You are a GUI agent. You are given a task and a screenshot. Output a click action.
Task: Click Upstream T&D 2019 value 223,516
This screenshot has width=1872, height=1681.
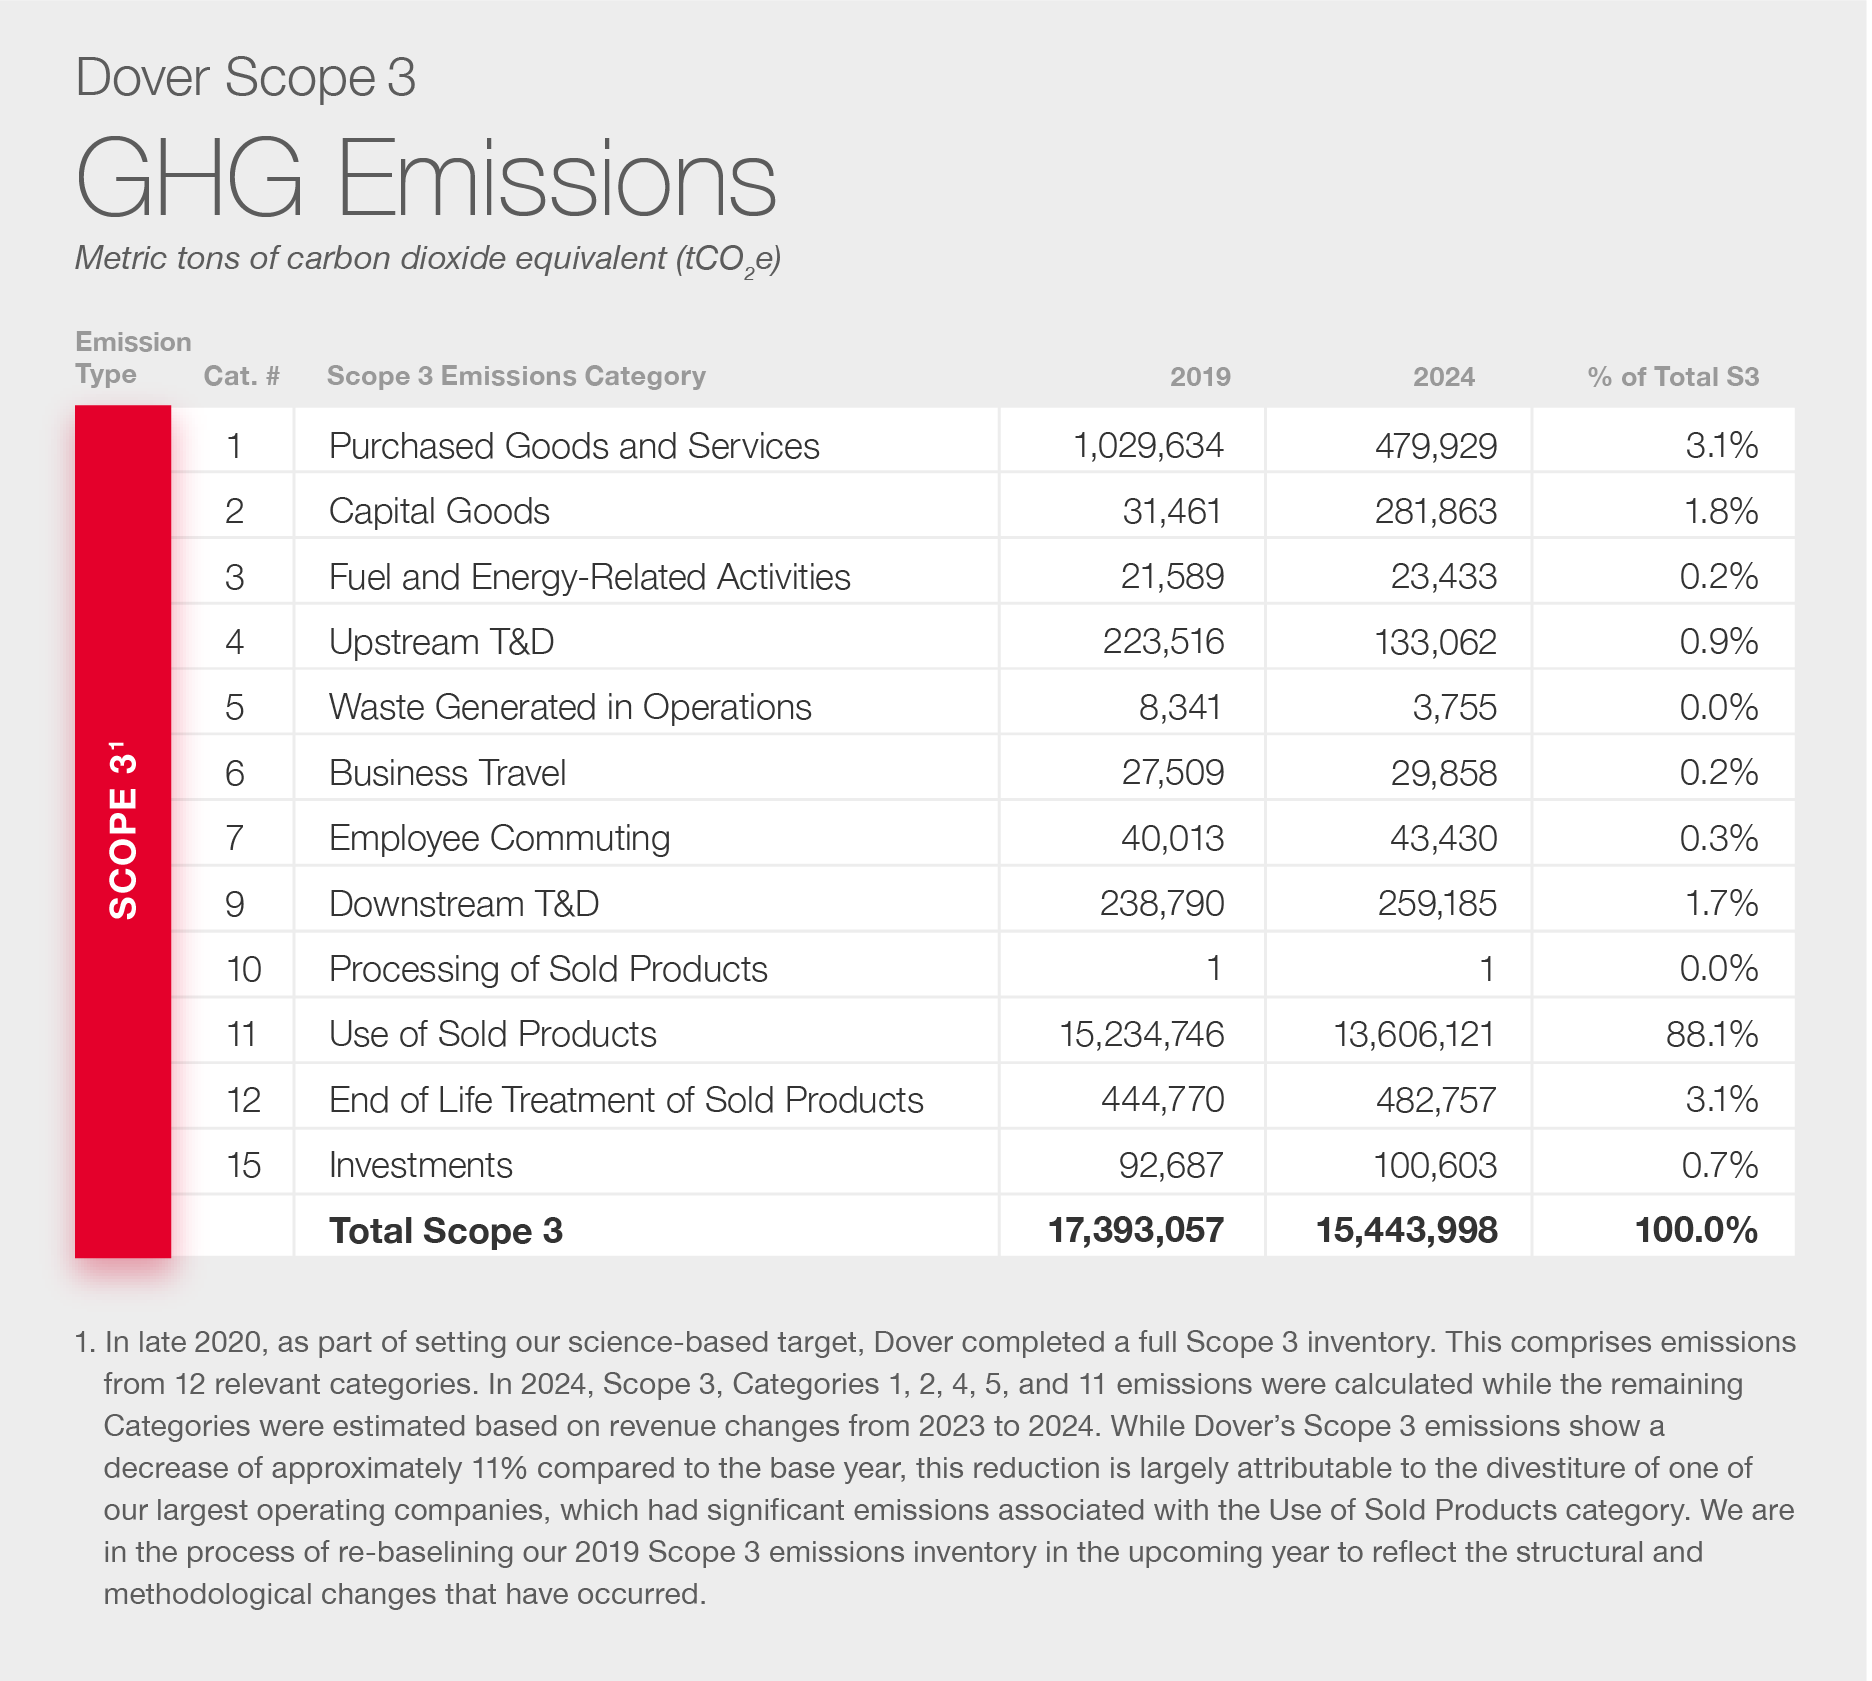1163,642
